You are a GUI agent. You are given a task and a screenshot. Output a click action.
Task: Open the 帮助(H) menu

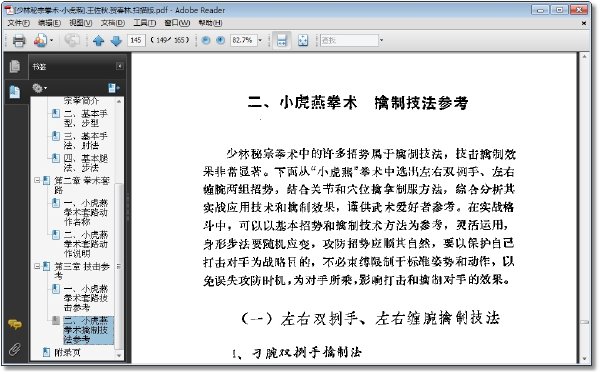[210, 23]
